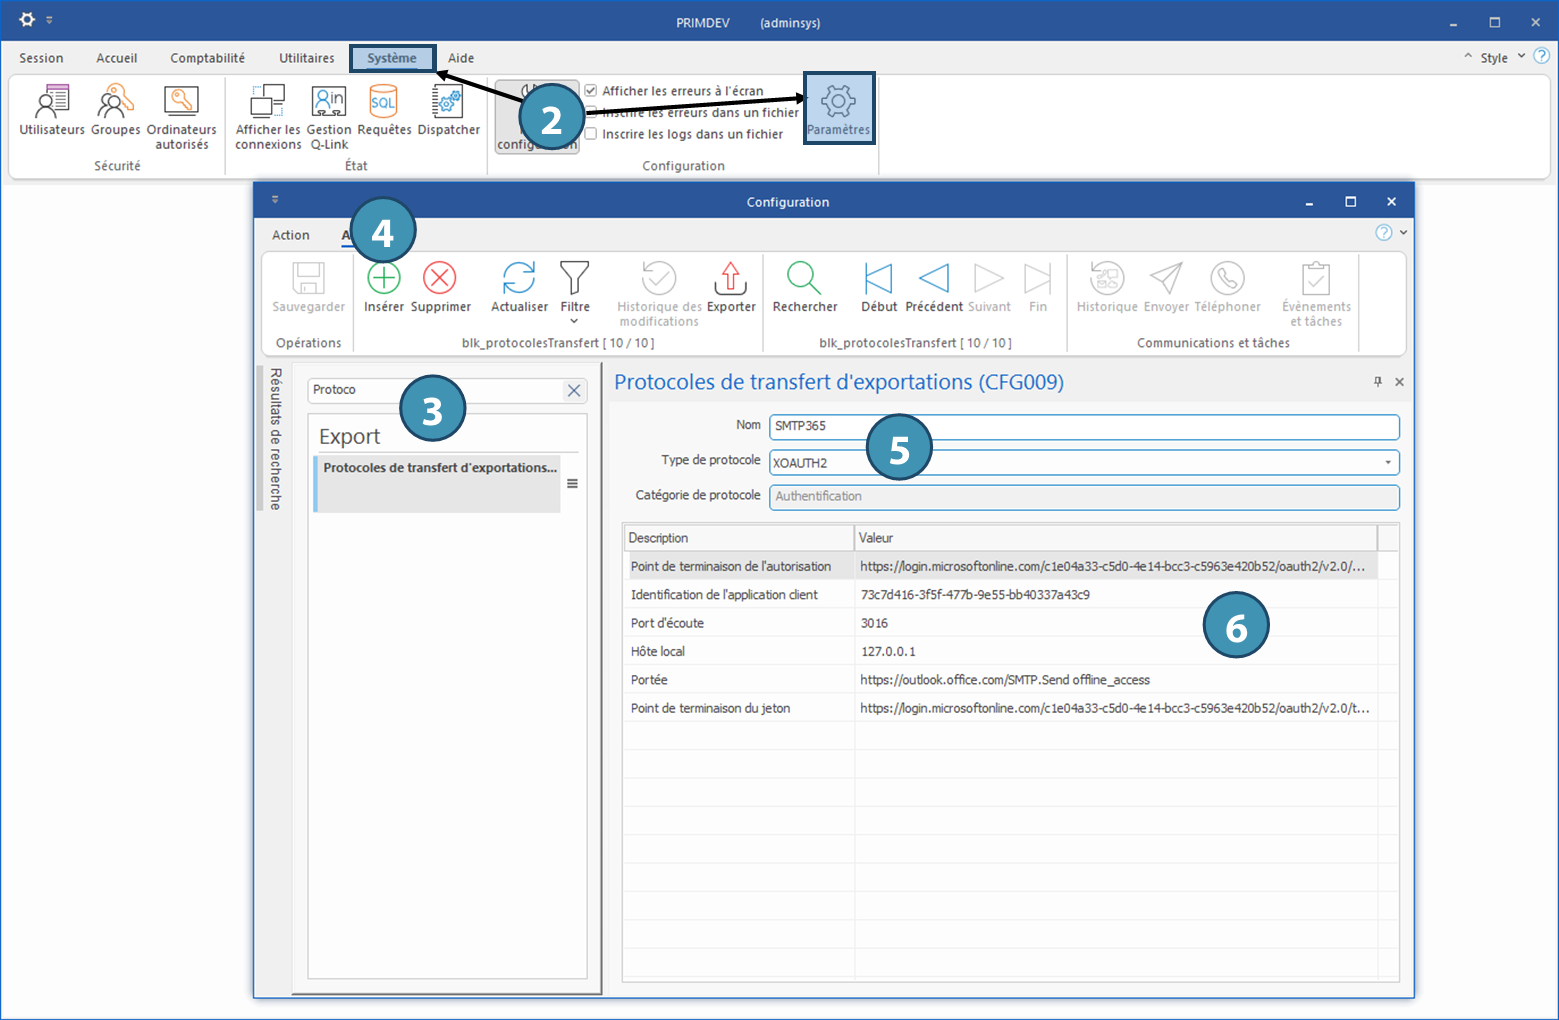Uncheck Afficher les erreurs à l'écran

tap(591, 91)
